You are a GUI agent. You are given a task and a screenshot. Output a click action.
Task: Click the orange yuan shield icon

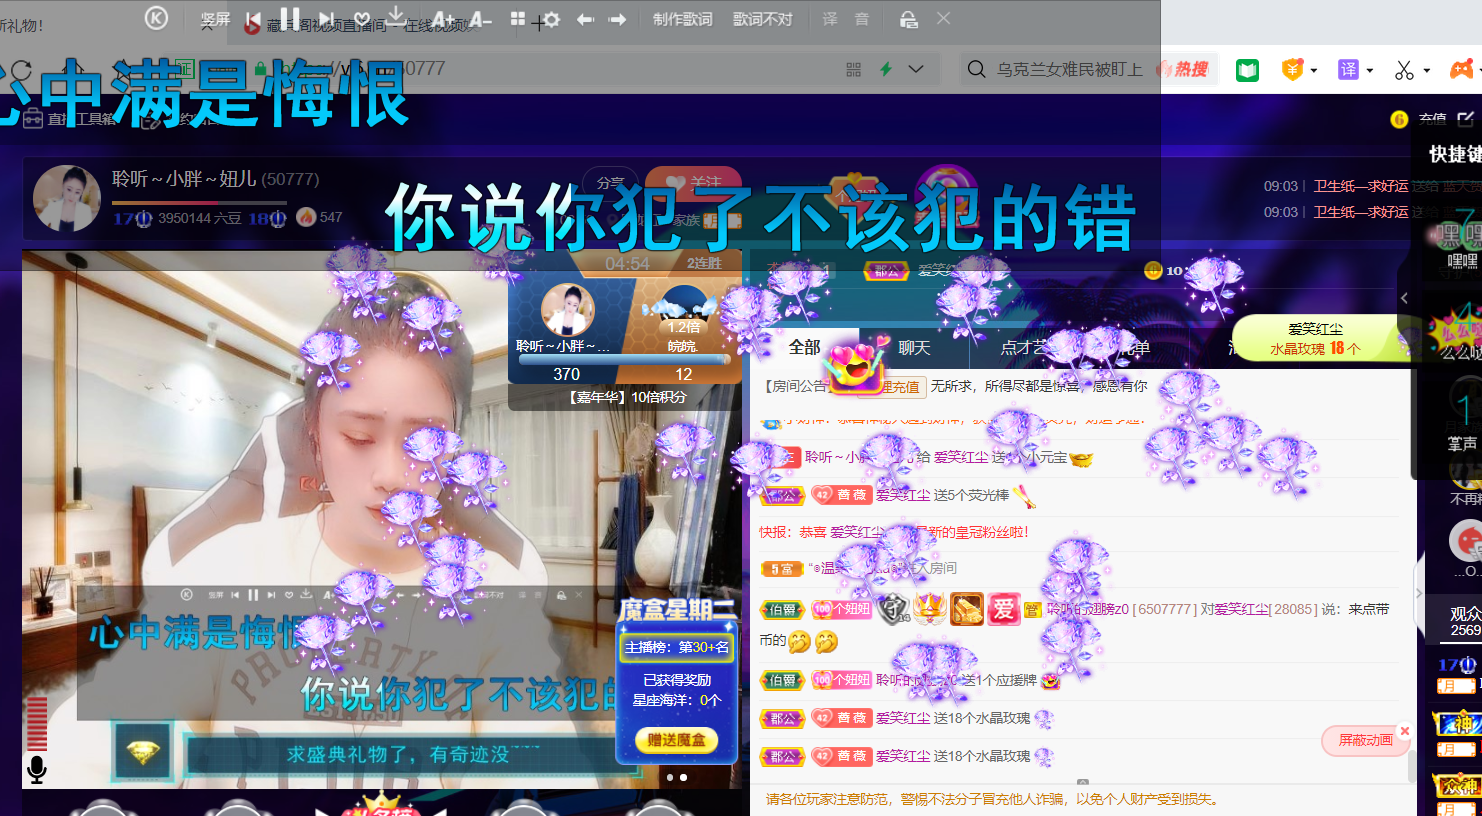coord(1292,70)
